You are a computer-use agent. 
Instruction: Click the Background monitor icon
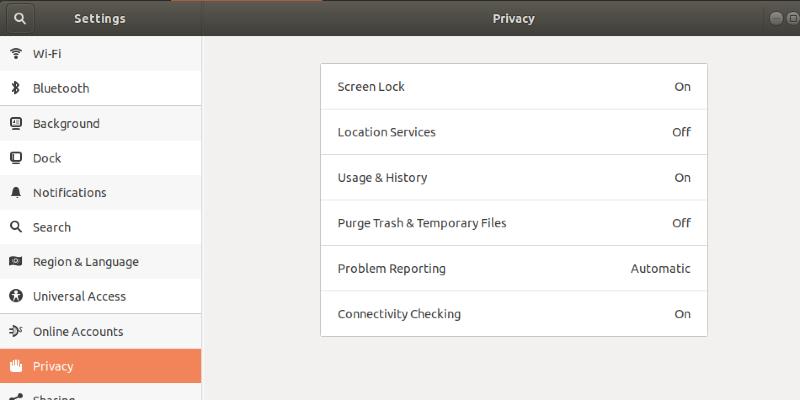[16, 124]
